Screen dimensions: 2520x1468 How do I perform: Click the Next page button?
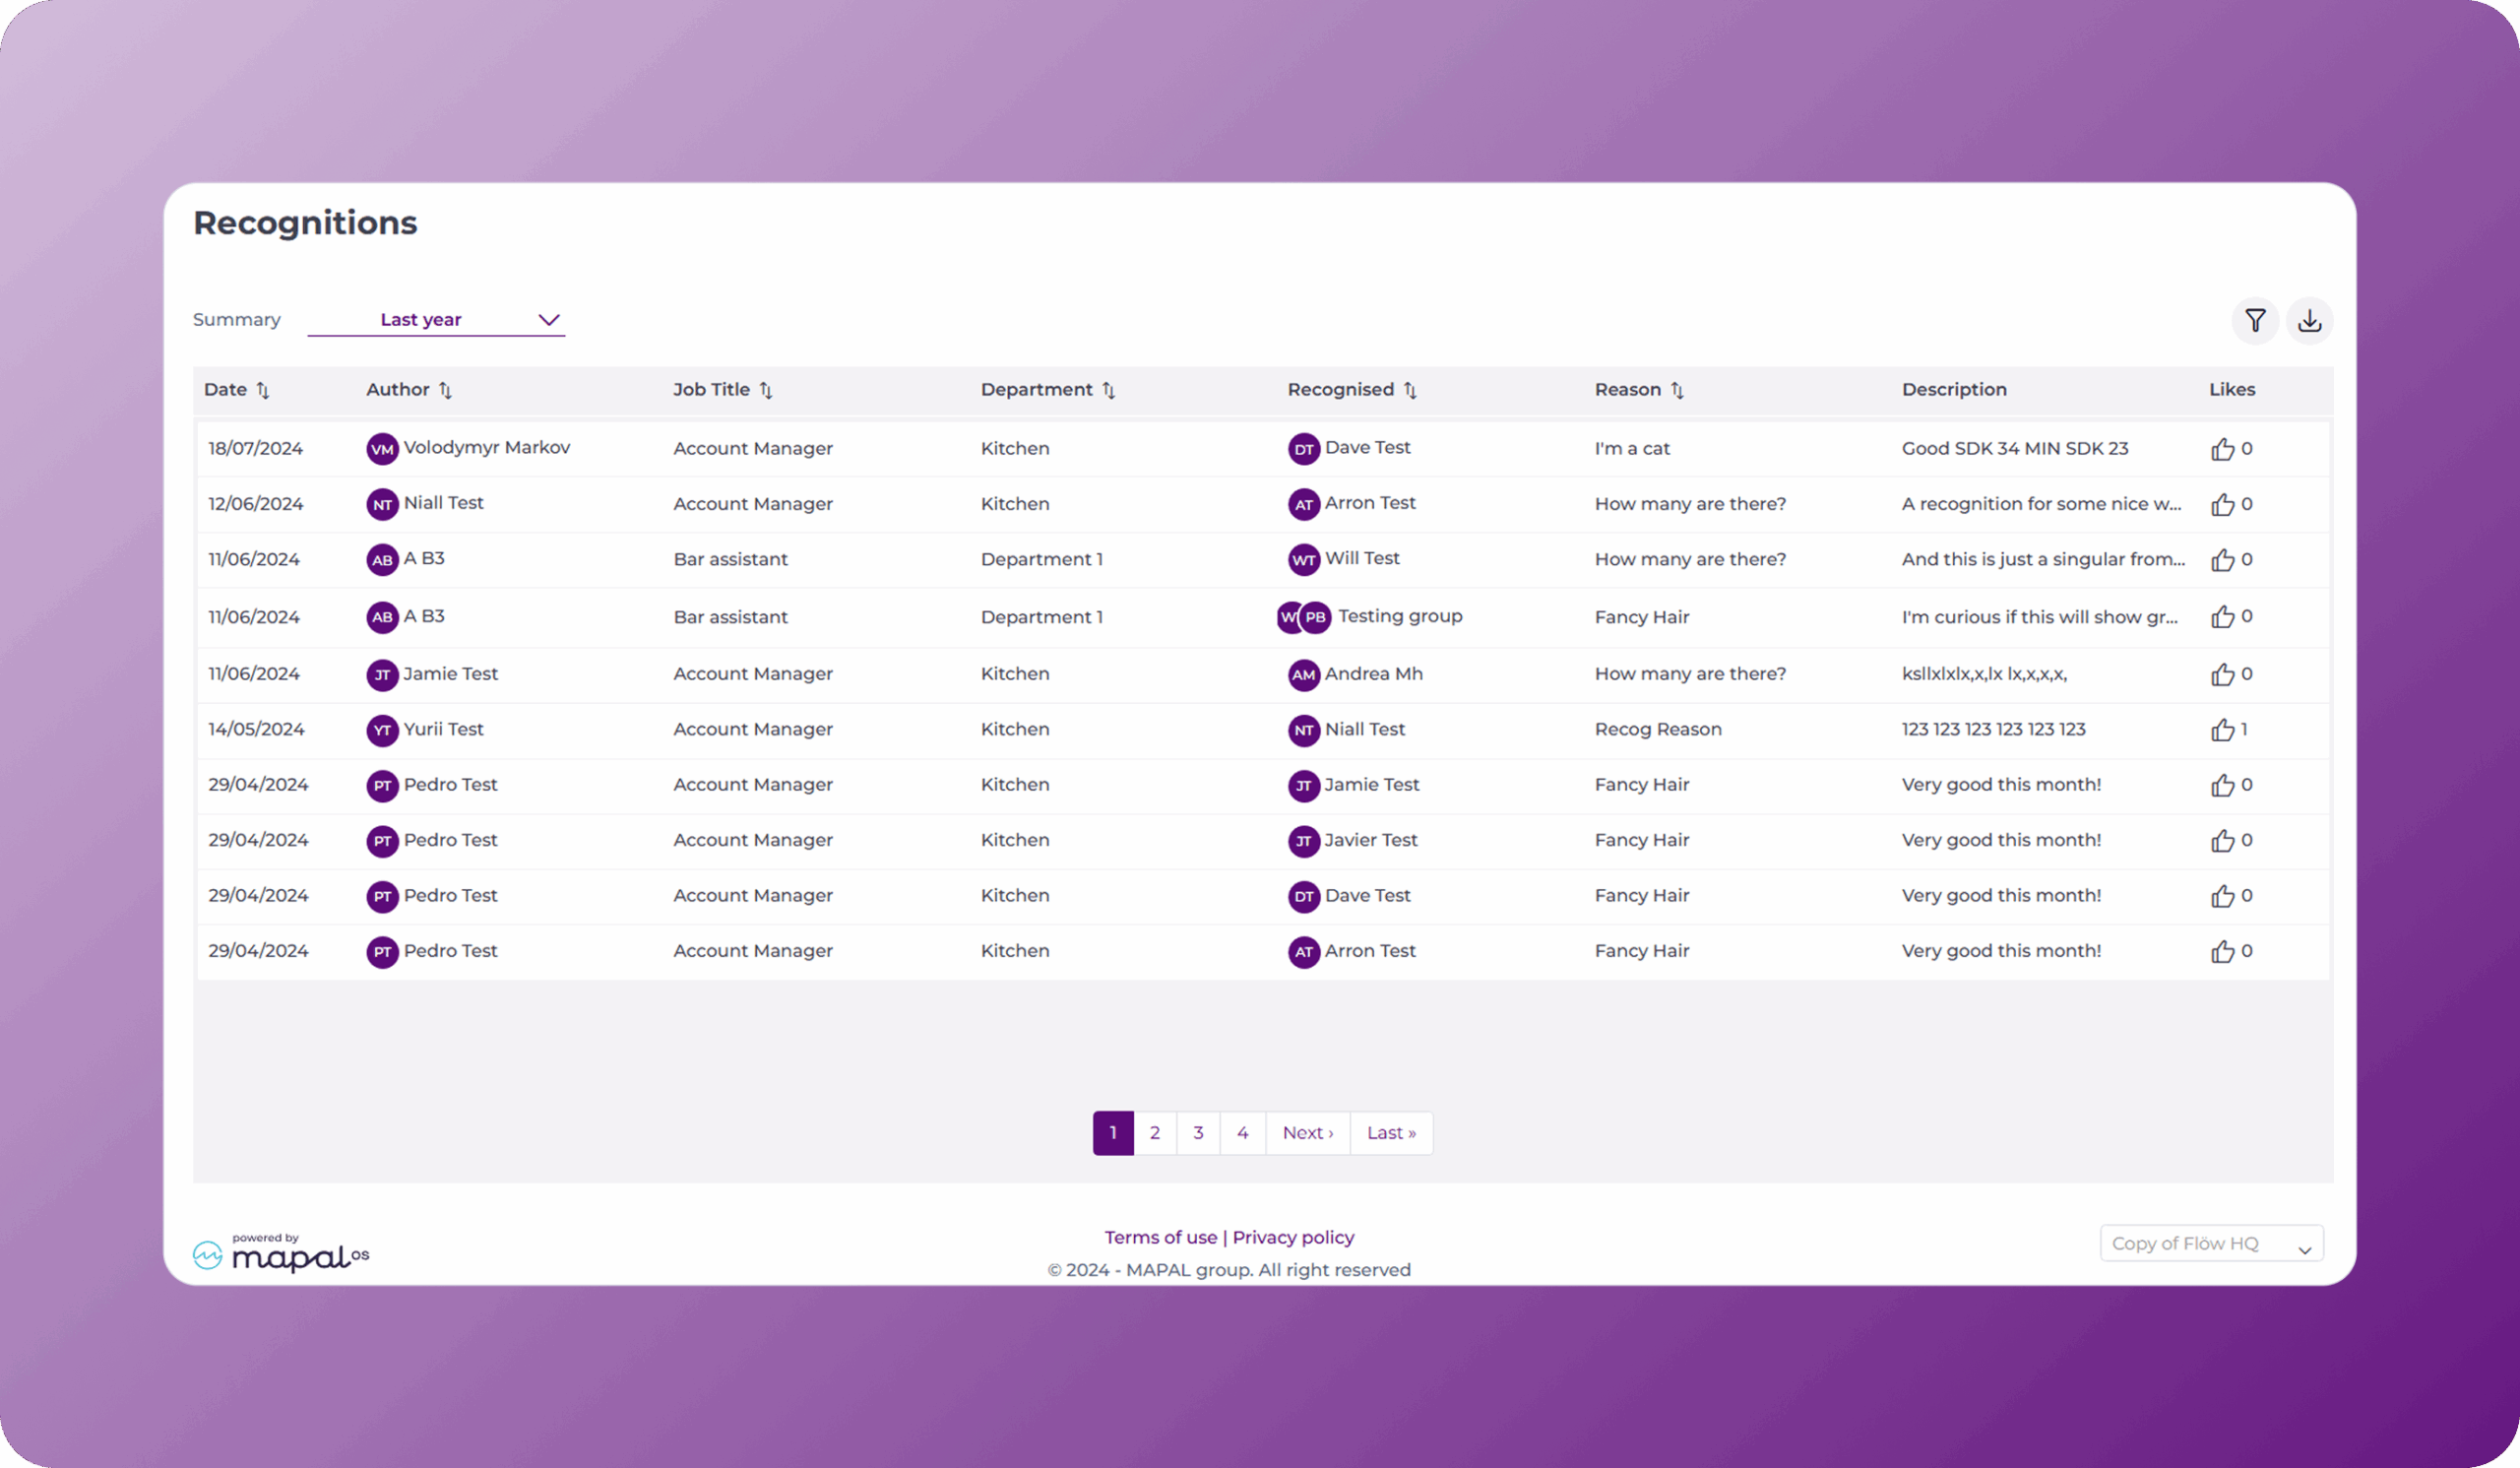[x=1308, y=1133]
